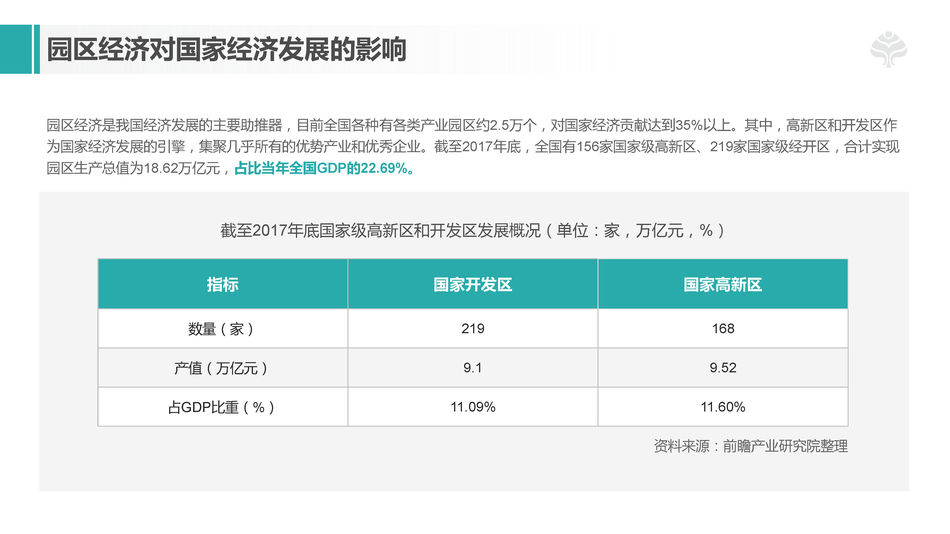This screenshot has width=950, height=534.
Task: Click the 占GDP比重（%） row label
Action: point(222,407)
